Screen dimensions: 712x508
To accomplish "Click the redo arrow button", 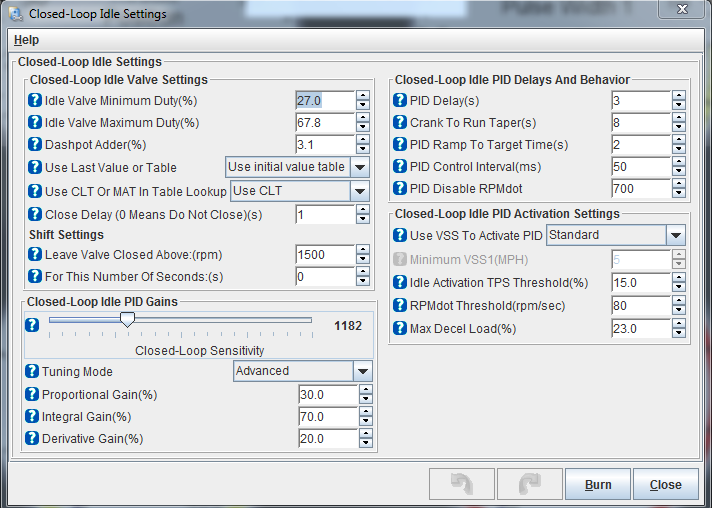I will click(x=529, y=484).
